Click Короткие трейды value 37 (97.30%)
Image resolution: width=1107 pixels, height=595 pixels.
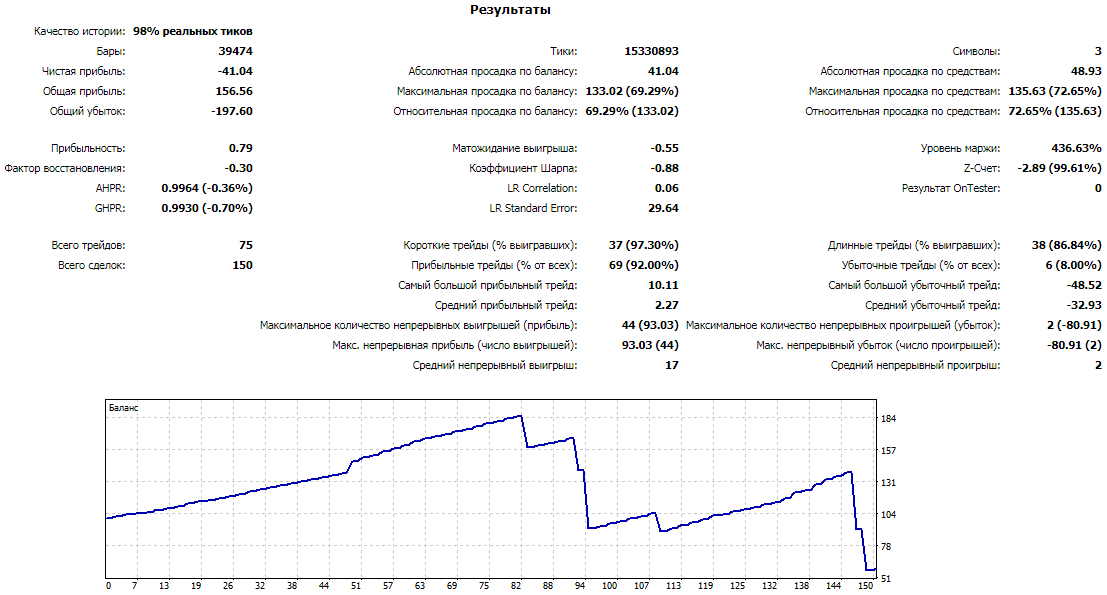(x=643, y=245)
